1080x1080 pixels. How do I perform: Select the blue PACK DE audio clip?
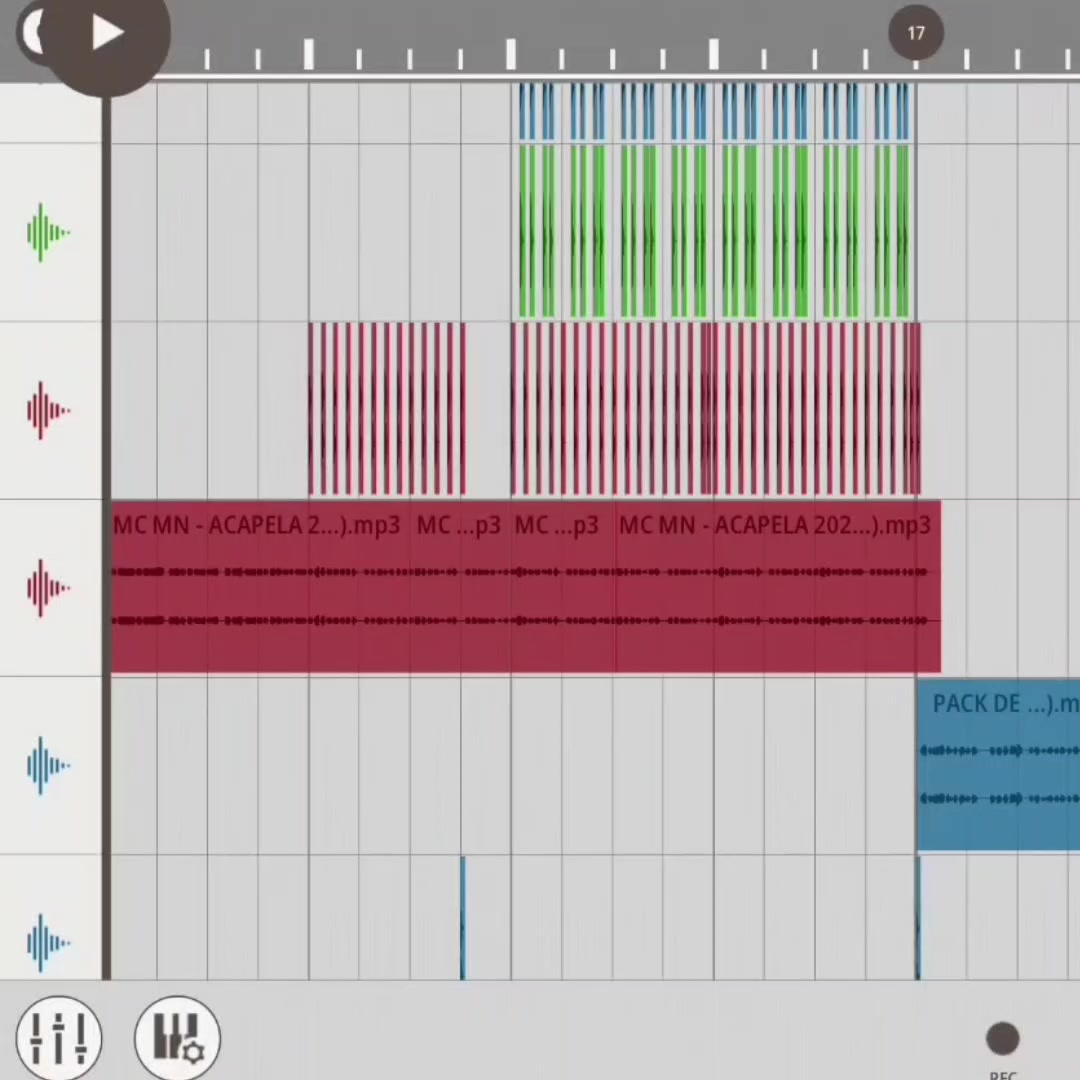coord(998,765)
